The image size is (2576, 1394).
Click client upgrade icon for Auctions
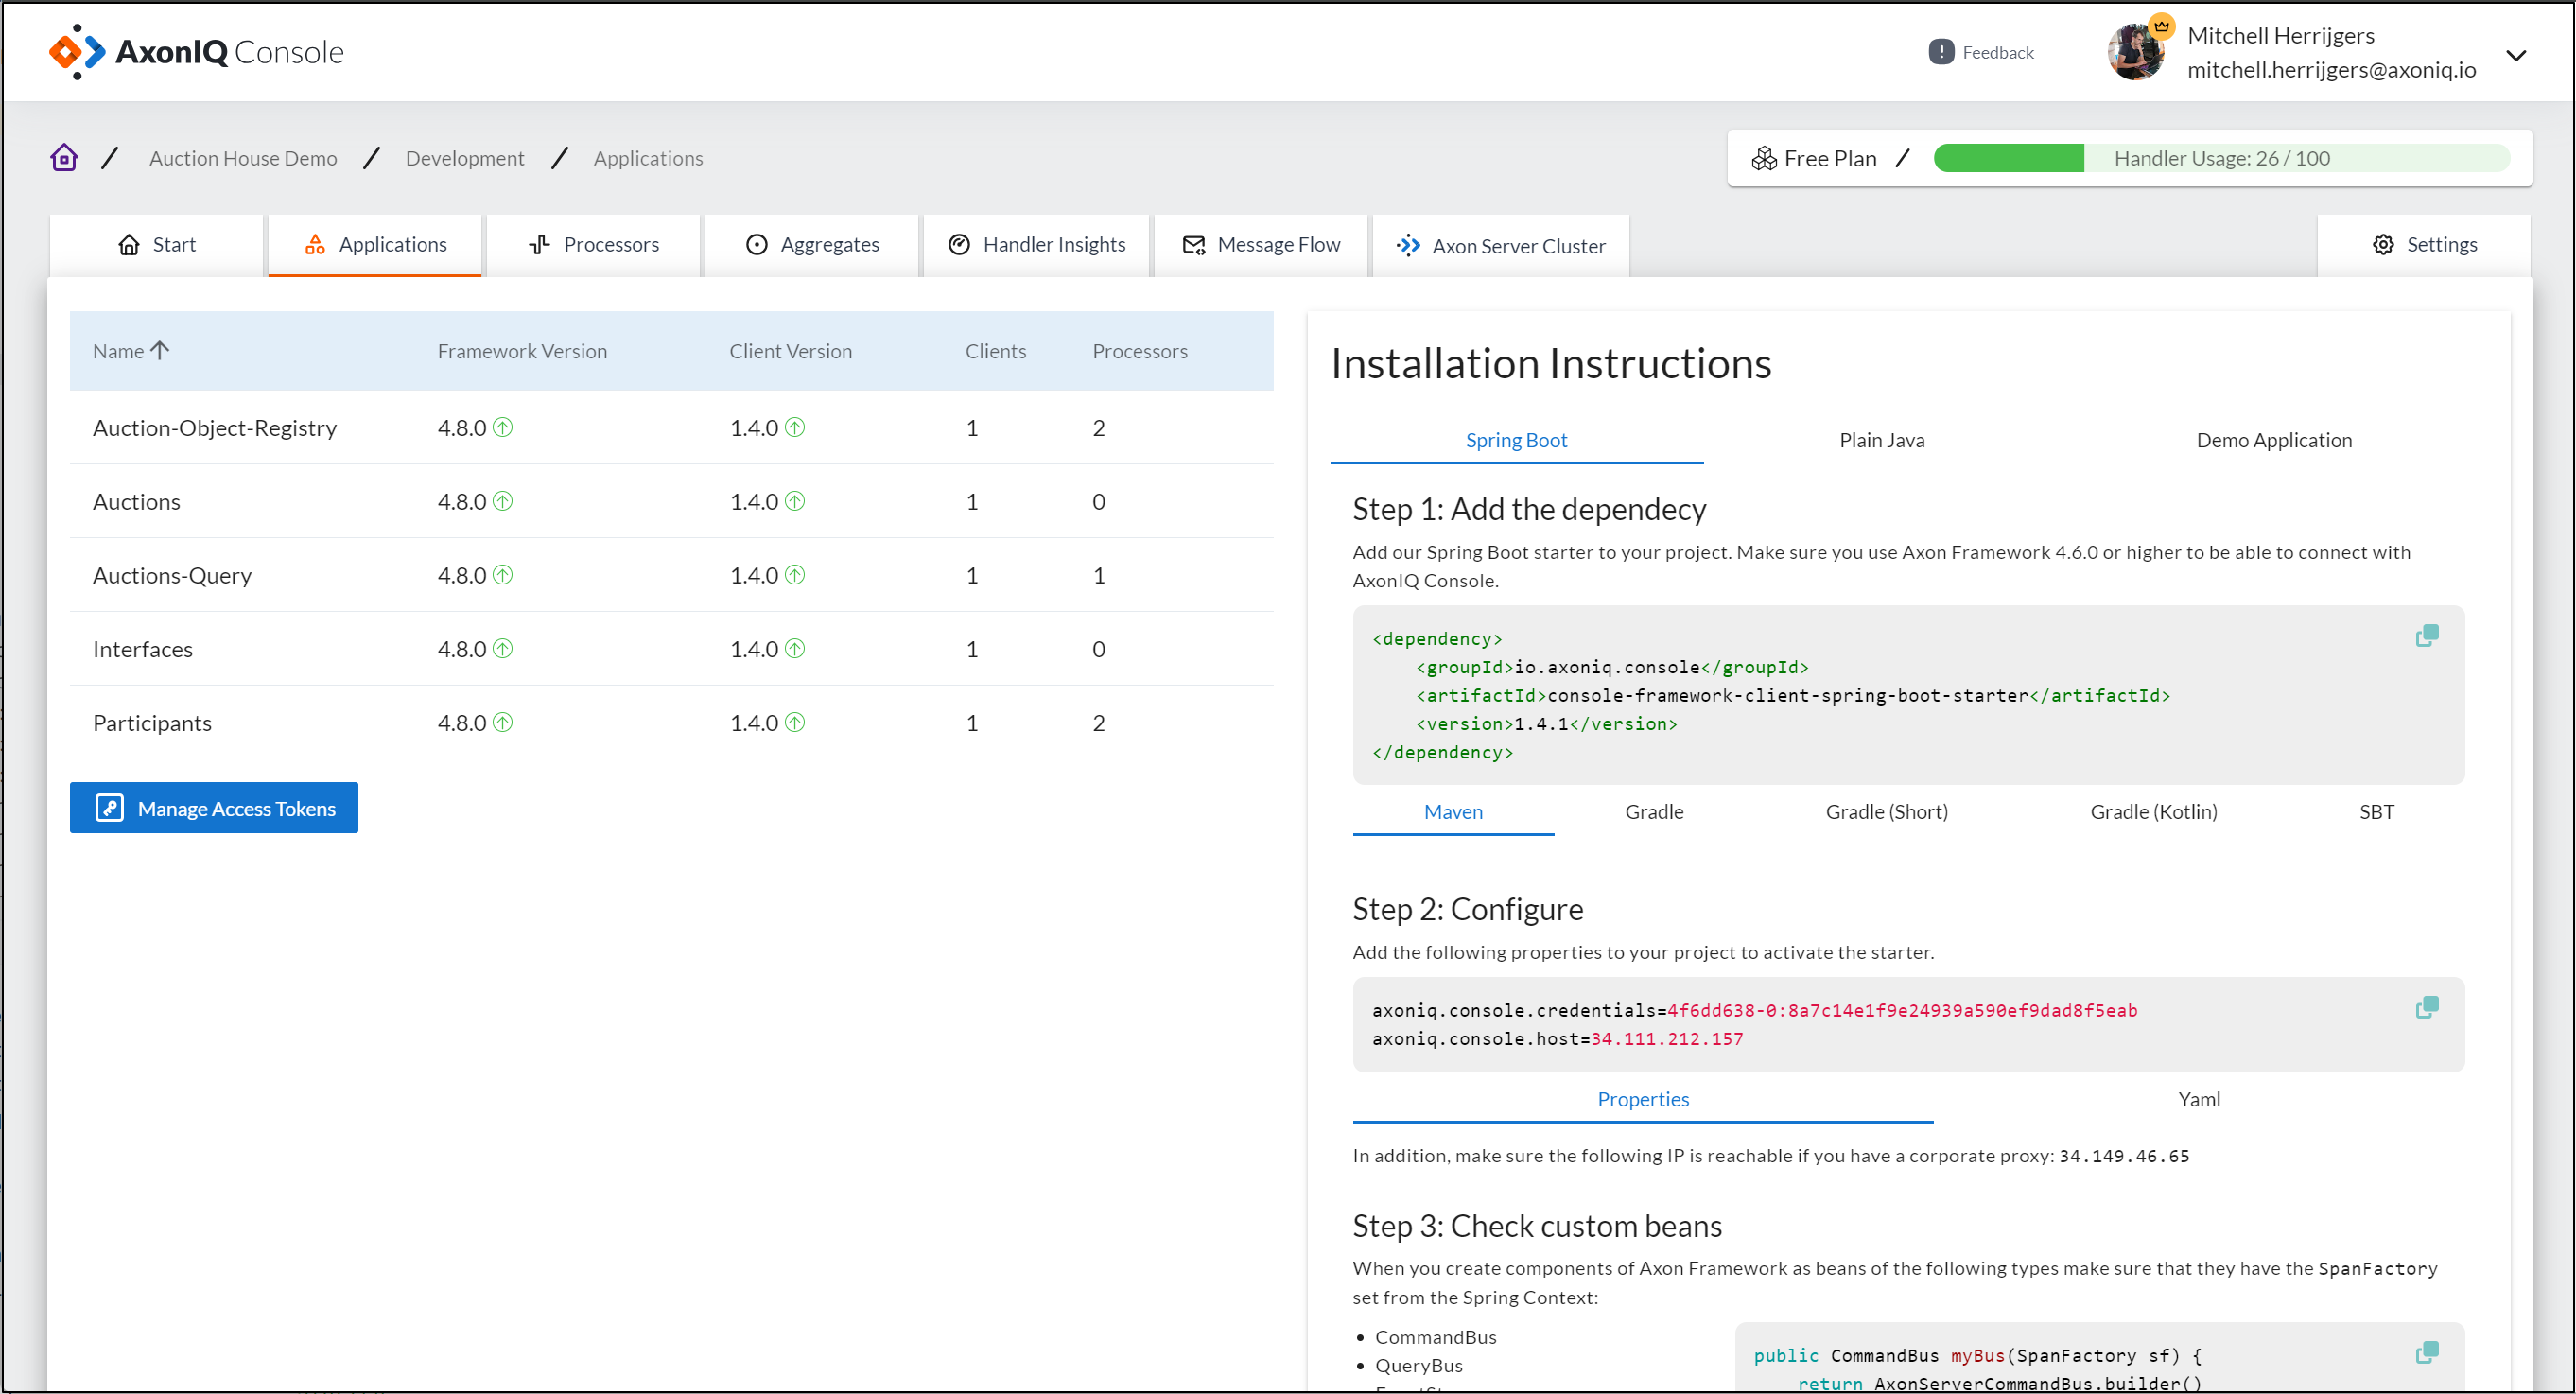pyautogui.click(x=795, y=501)
